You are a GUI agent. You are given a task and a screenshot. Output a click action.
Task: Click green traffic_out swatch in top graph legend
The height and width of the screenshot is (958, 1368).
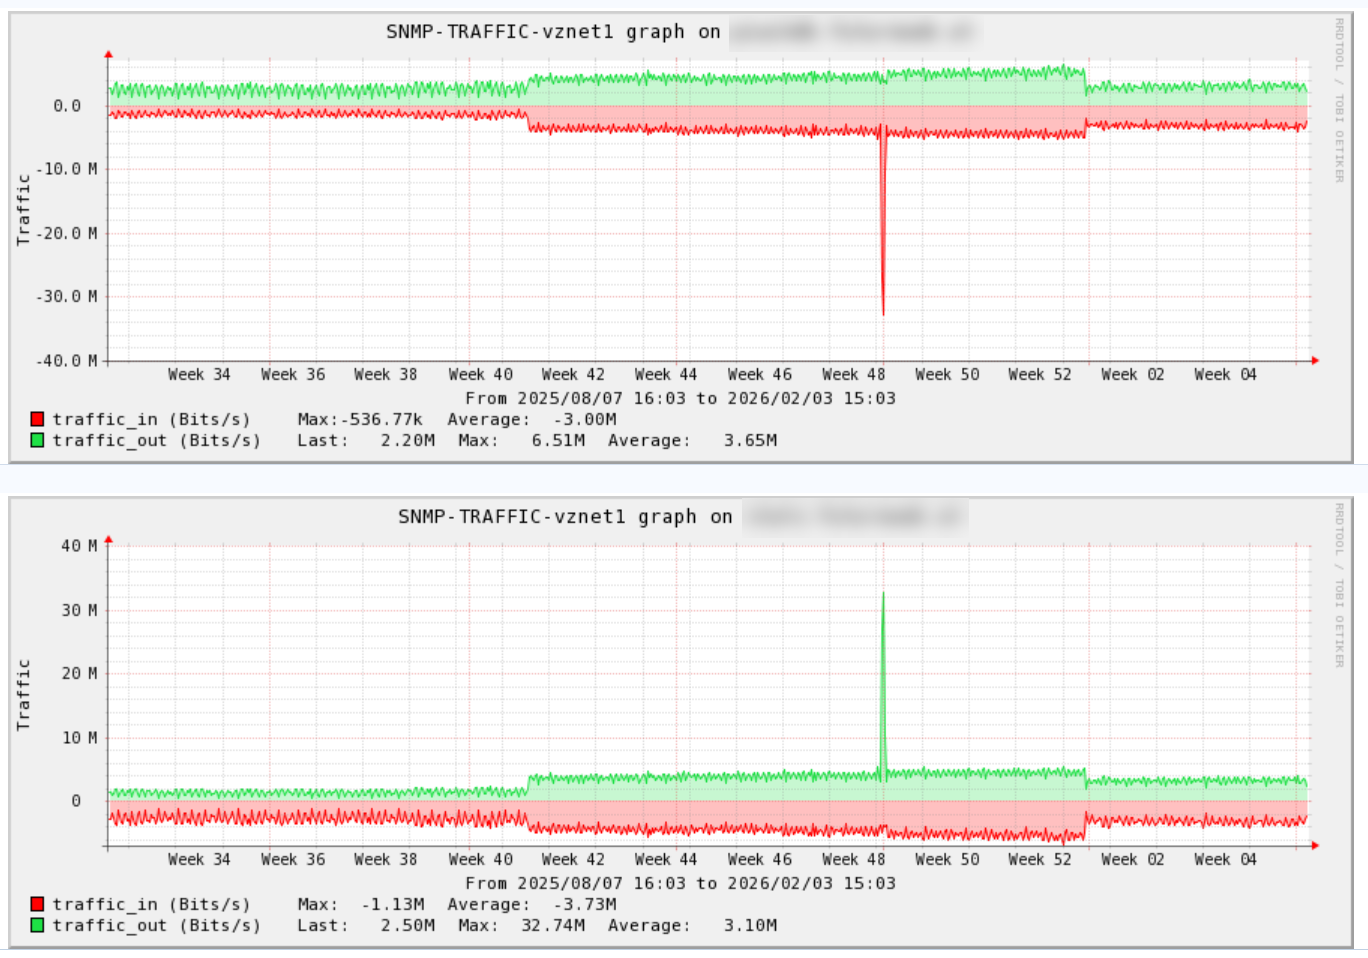37,440
